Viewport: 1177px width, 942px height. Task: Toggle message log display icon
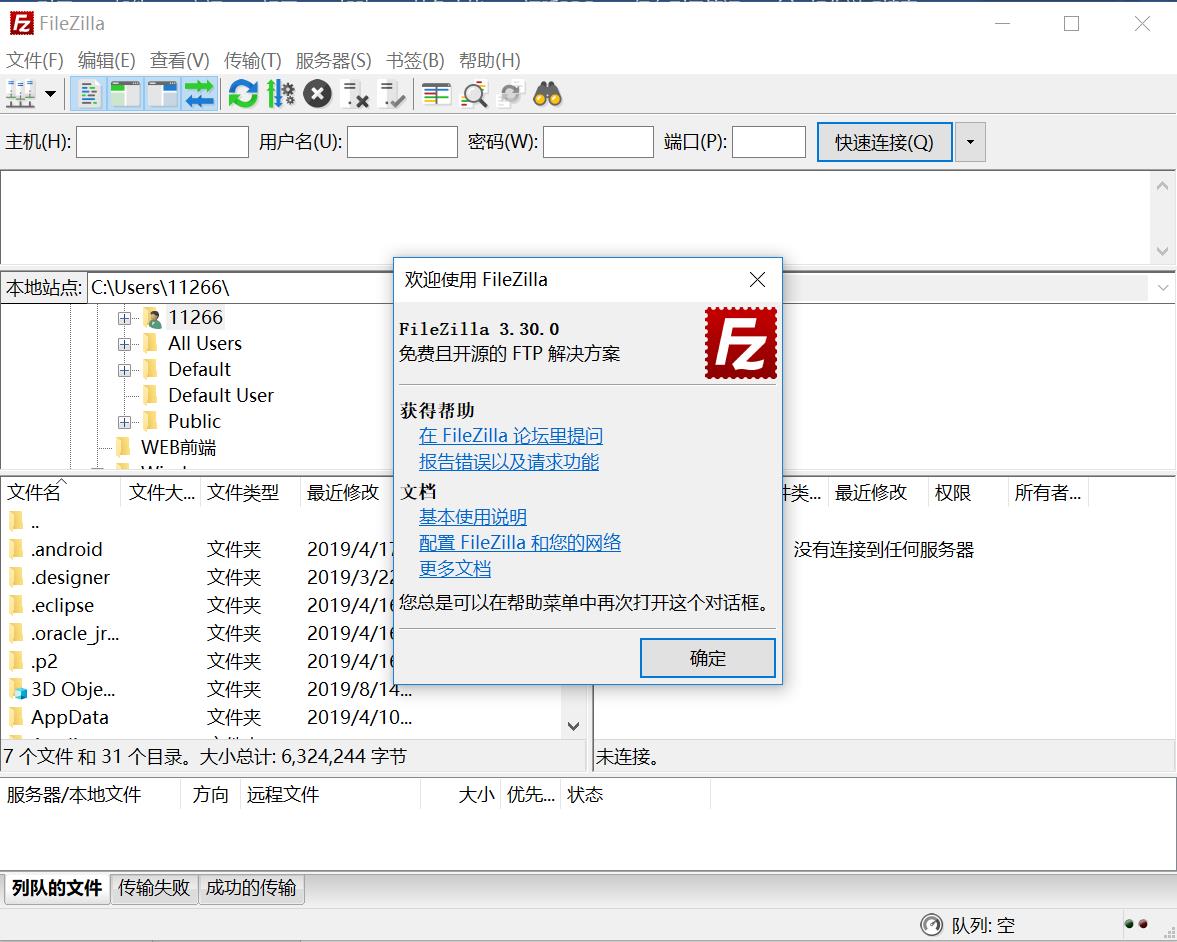tap(89, 95)
